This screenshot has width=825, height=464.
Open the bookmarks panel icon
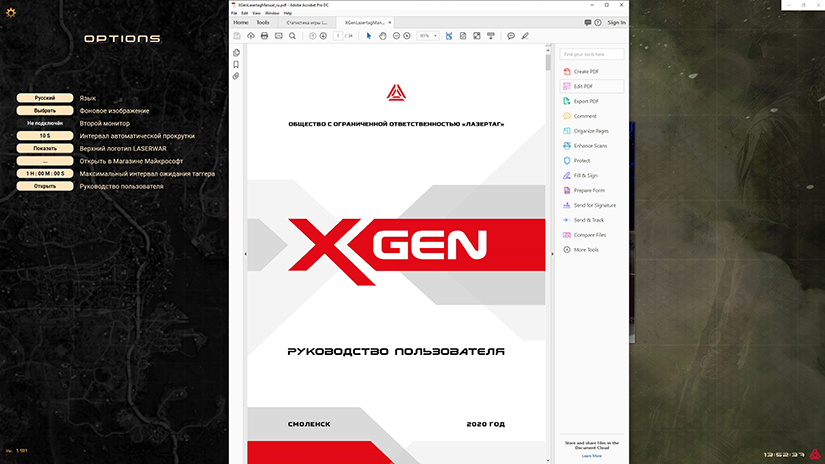(236, 65)
